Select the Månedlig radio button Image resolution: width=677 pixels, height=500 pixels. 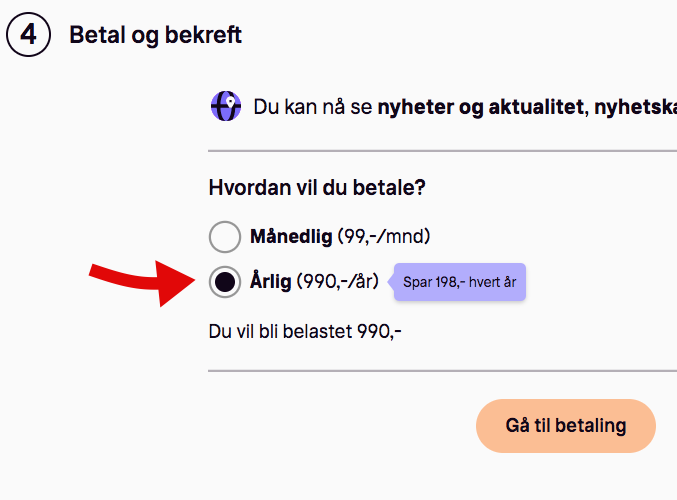click(x=225, y=237)
